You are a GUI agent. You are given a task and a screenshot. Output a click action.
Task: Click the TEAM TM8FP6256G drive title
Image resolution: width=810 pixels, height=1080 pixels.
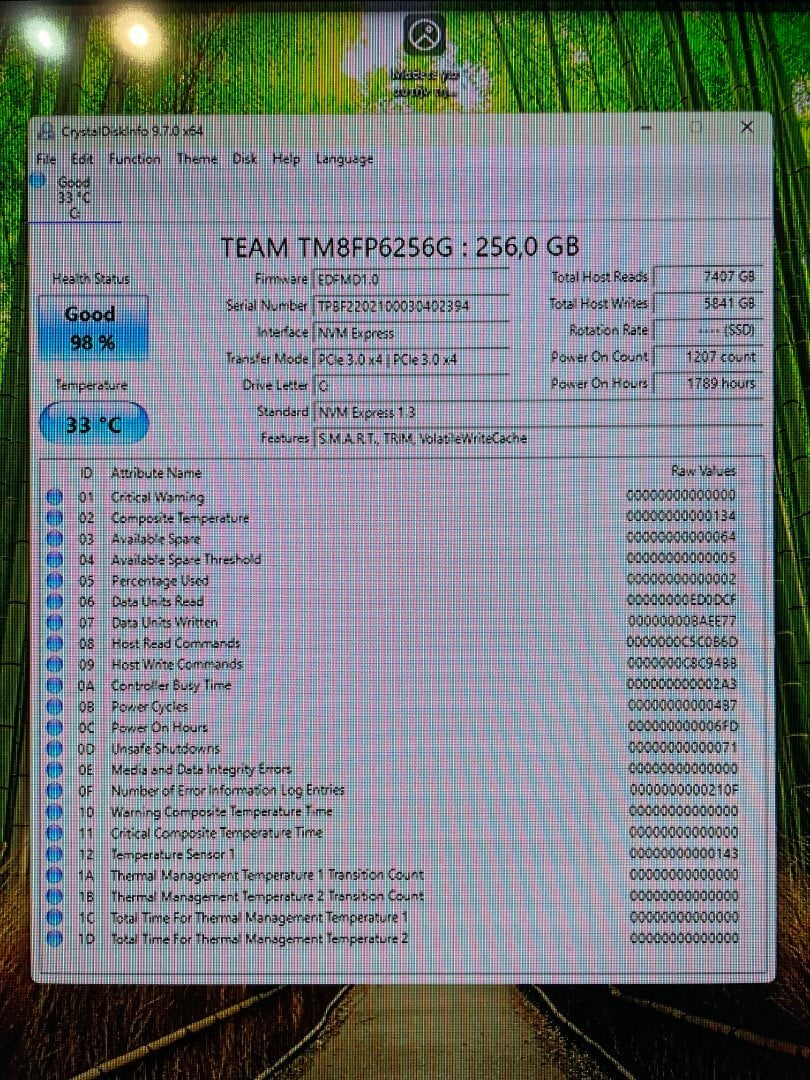(x=400, y=247)
